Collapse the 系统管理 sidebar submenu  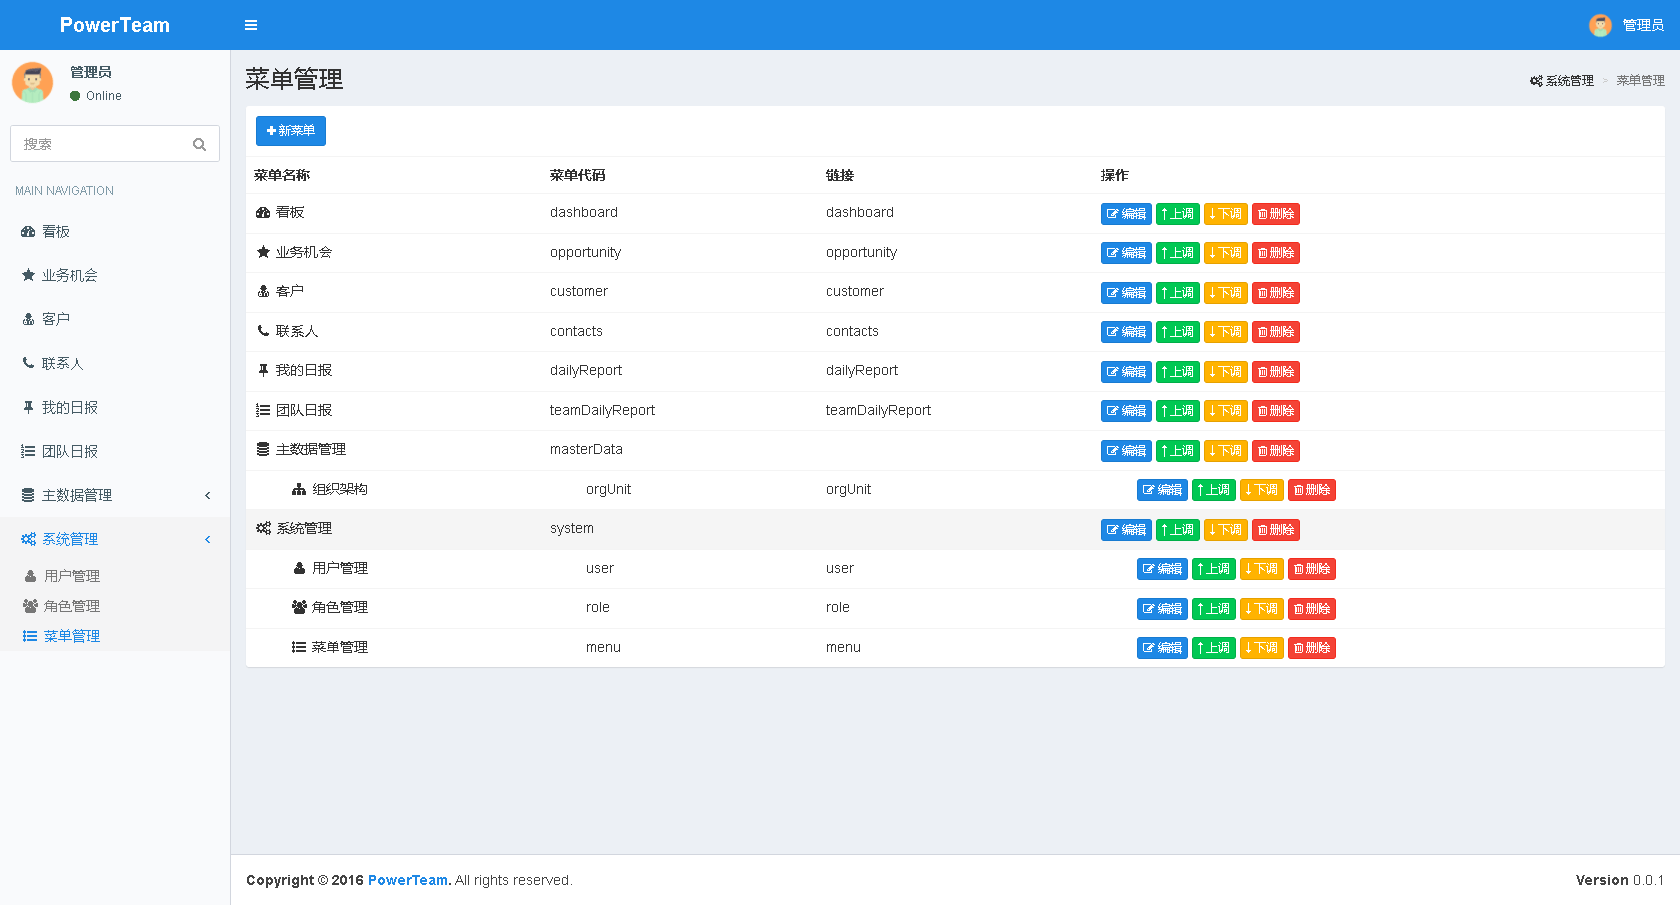[207, 538]
